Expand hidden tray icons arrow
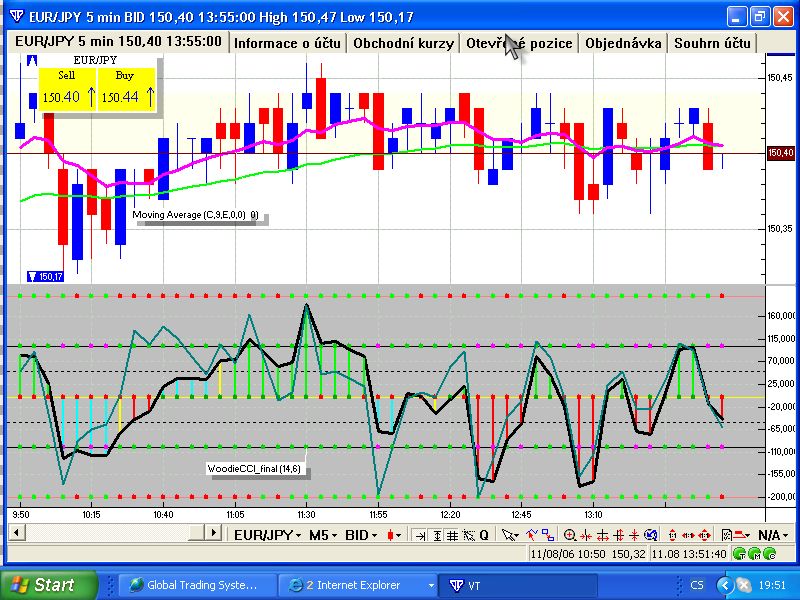Image resolution: width=800 pixels, height=600 pixels. [725, 585]
